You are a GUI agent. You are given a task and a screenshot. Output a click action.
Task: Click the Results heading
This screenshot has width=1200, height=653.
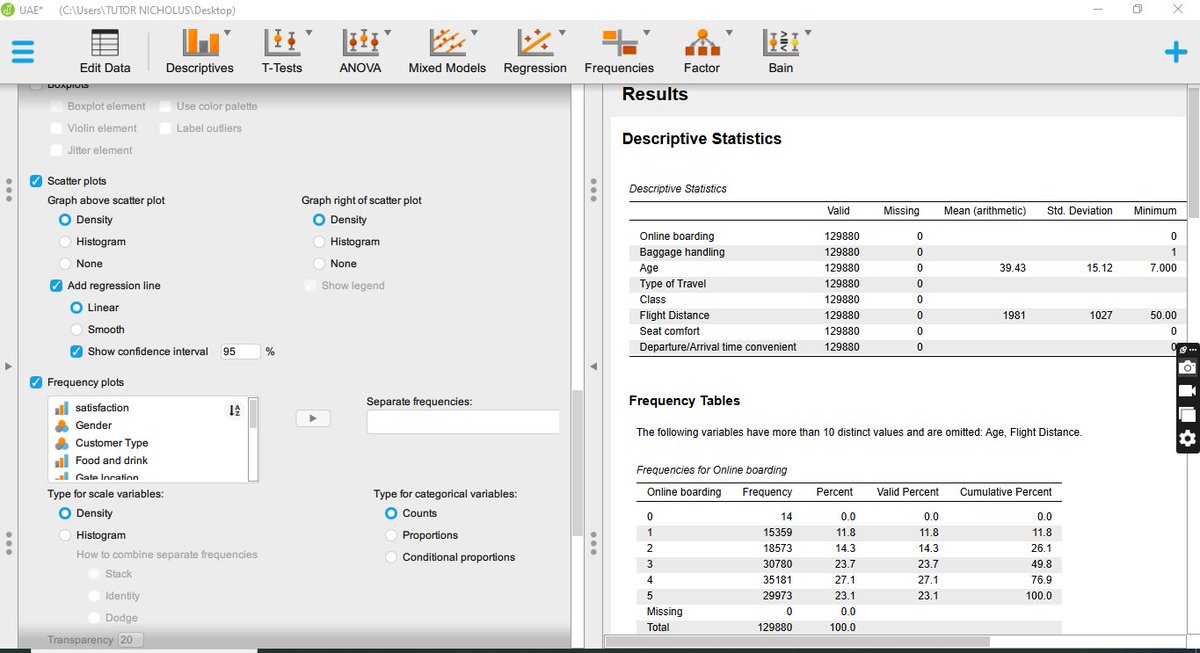coord(655,95)
